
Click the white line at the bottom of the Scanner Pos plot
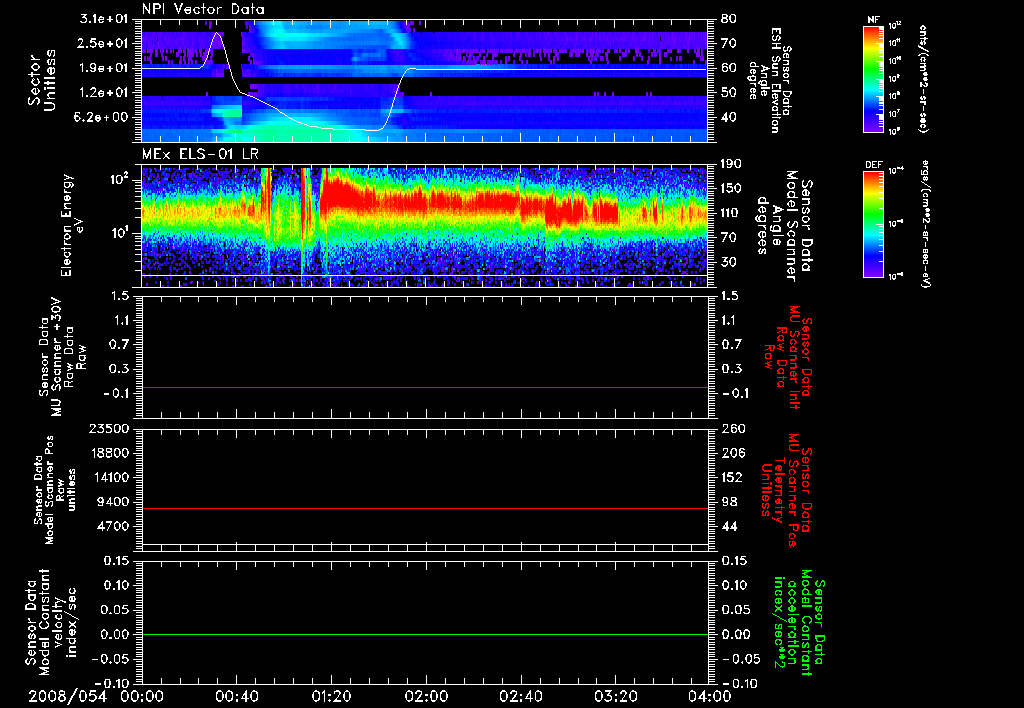(x=425, y=543)
